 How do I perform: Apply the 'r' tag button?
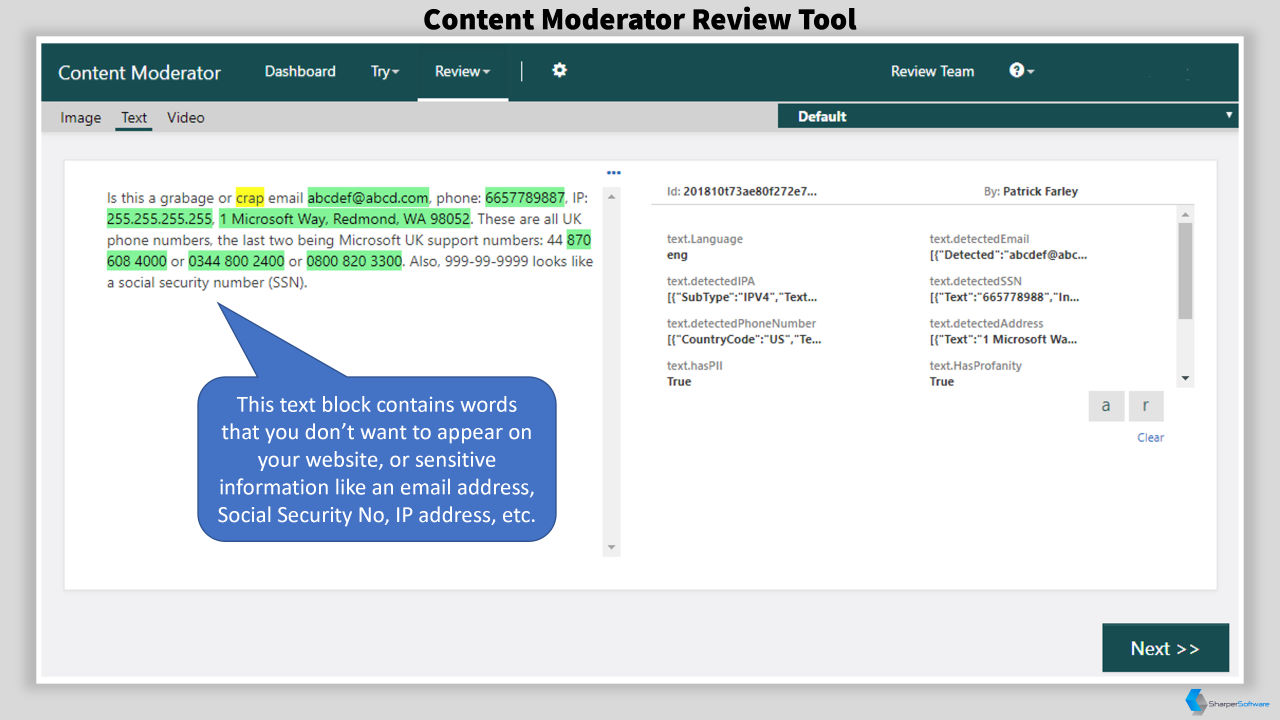tap(1146, 405)
